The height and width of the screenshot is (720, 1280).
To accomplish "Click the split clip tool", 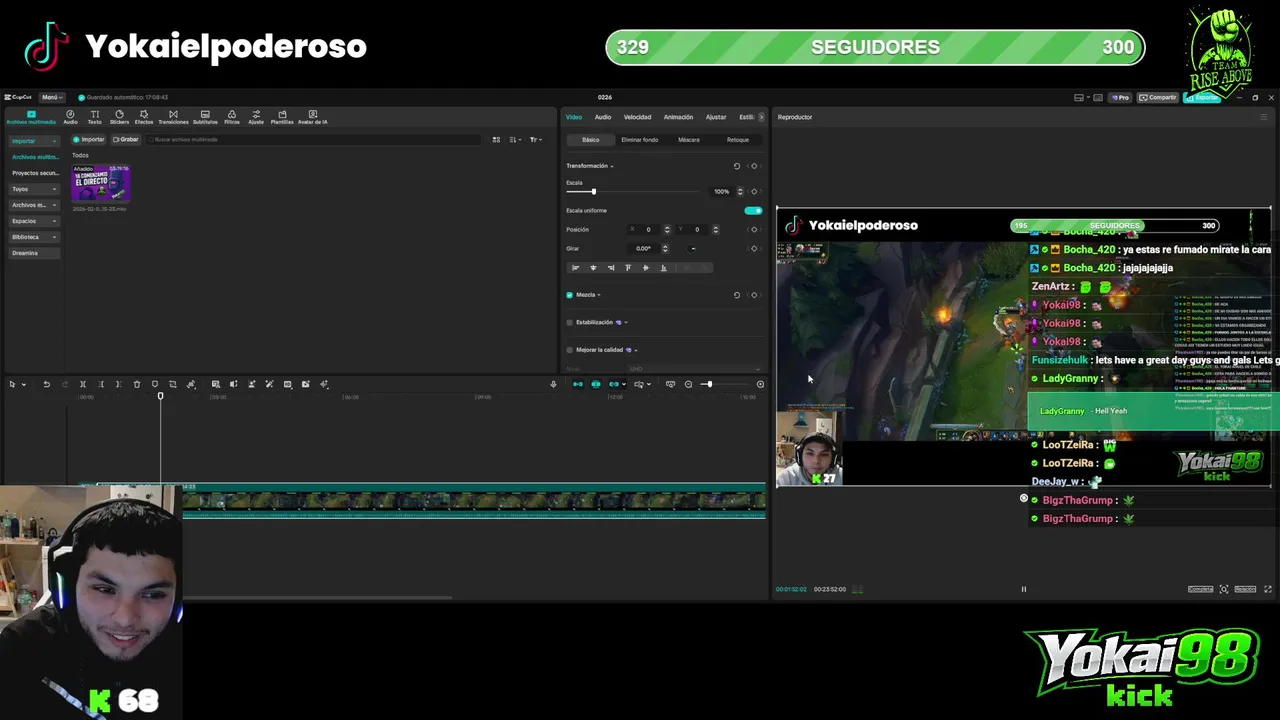I will coord(83,384).
